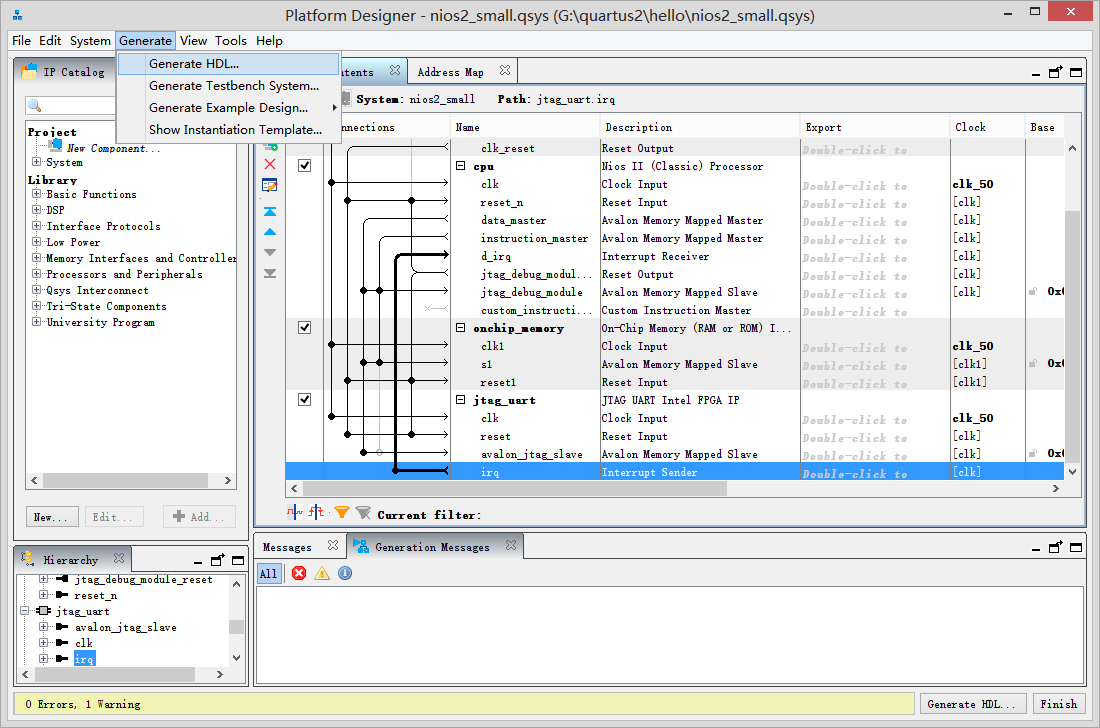Screen dimensions: 1100x728
Task: Close the Address Map tab
Action: tap(504, 70)
